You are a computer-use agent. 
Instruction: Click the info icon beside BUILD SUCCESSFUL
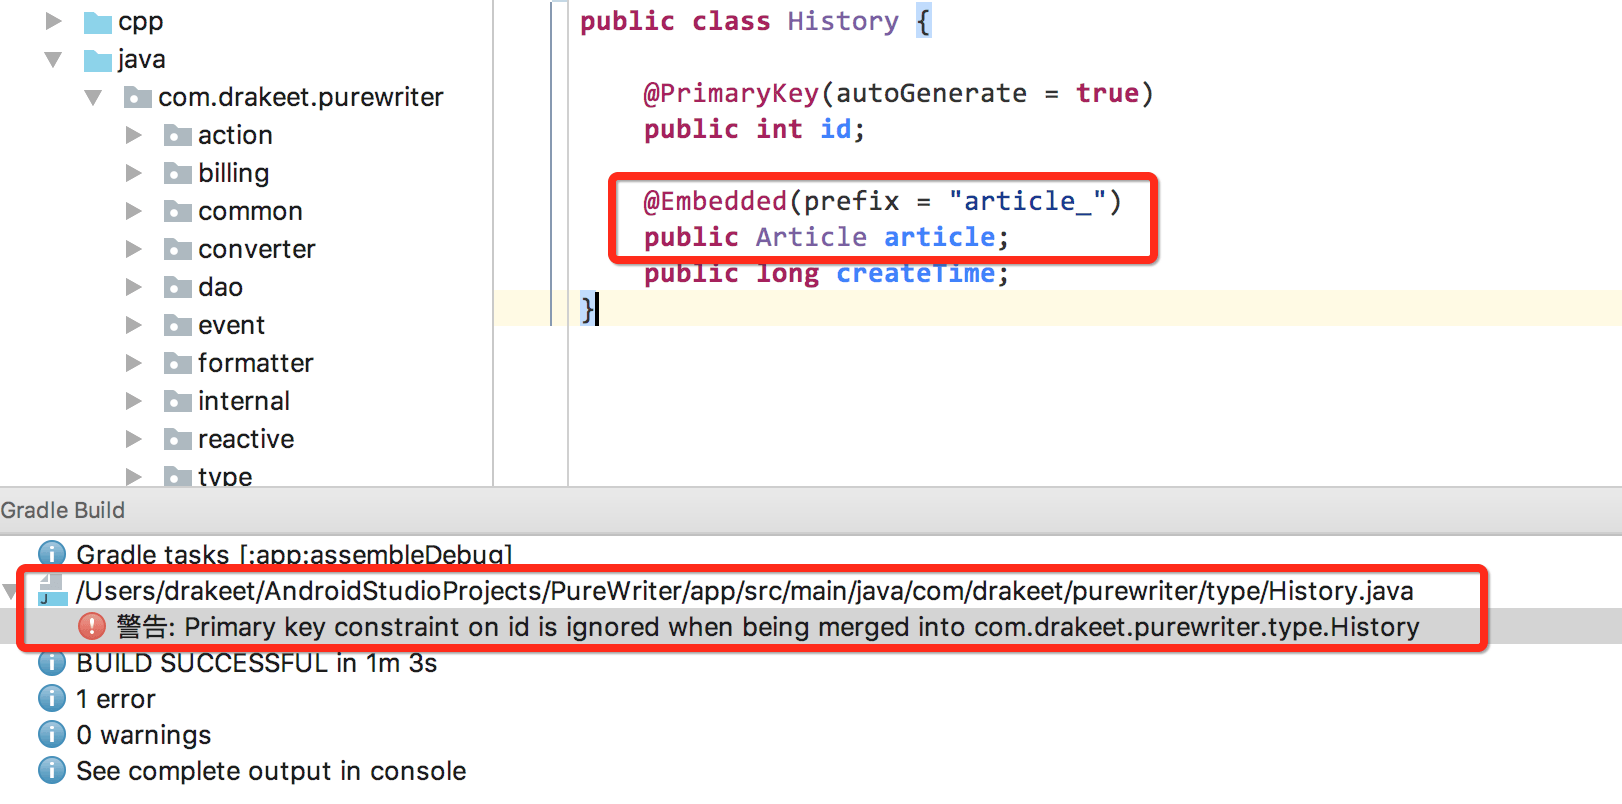tap(52, 663)
